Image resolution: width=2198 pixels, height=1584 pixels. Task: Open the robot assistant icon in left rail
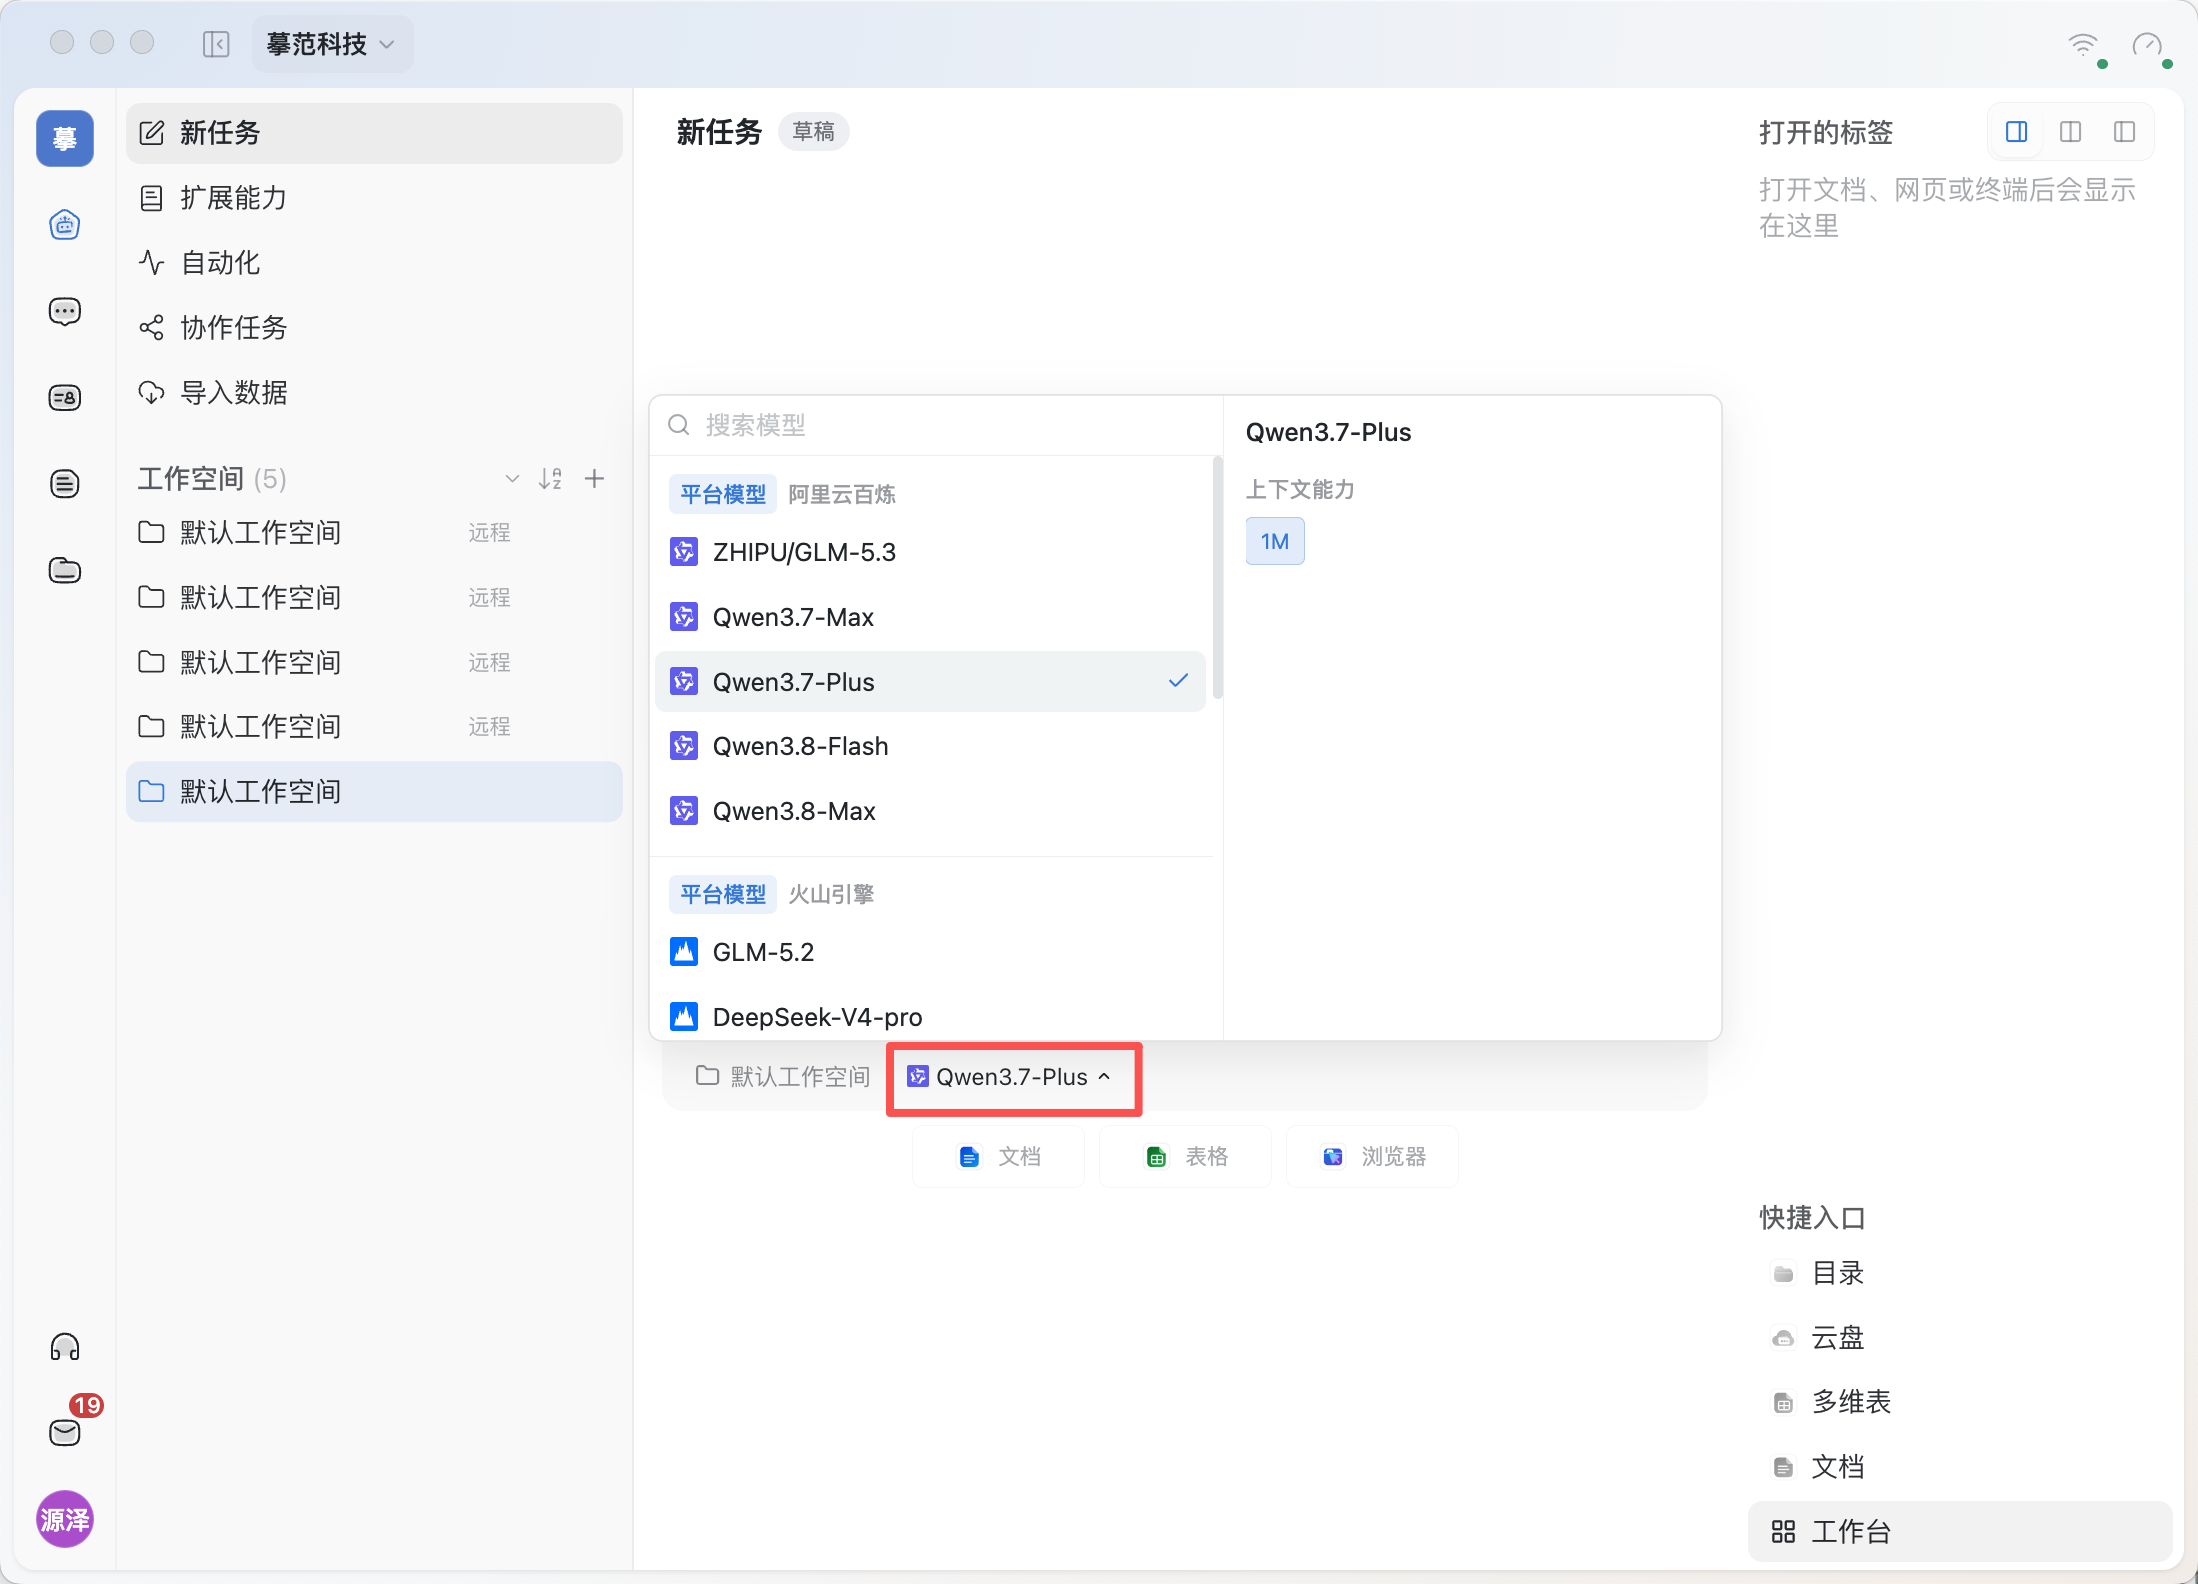65,225
